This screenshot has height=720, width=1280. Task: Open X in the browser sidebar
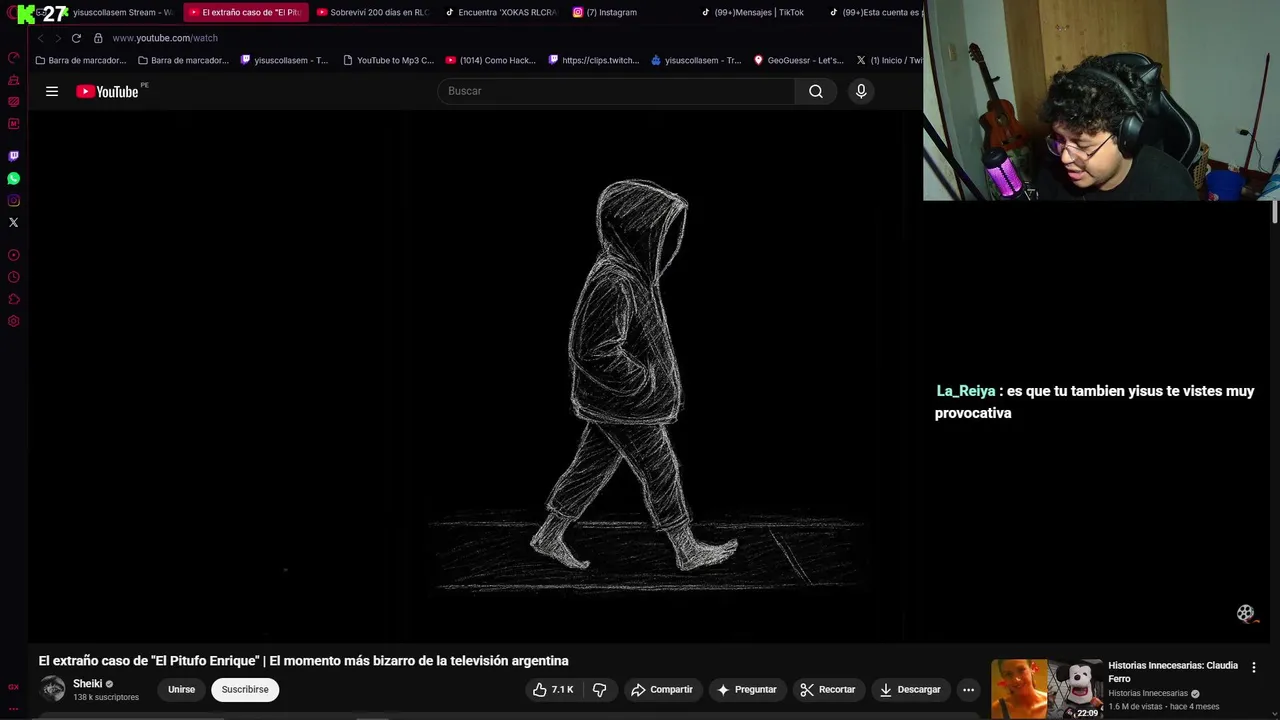tap(14, 222)
